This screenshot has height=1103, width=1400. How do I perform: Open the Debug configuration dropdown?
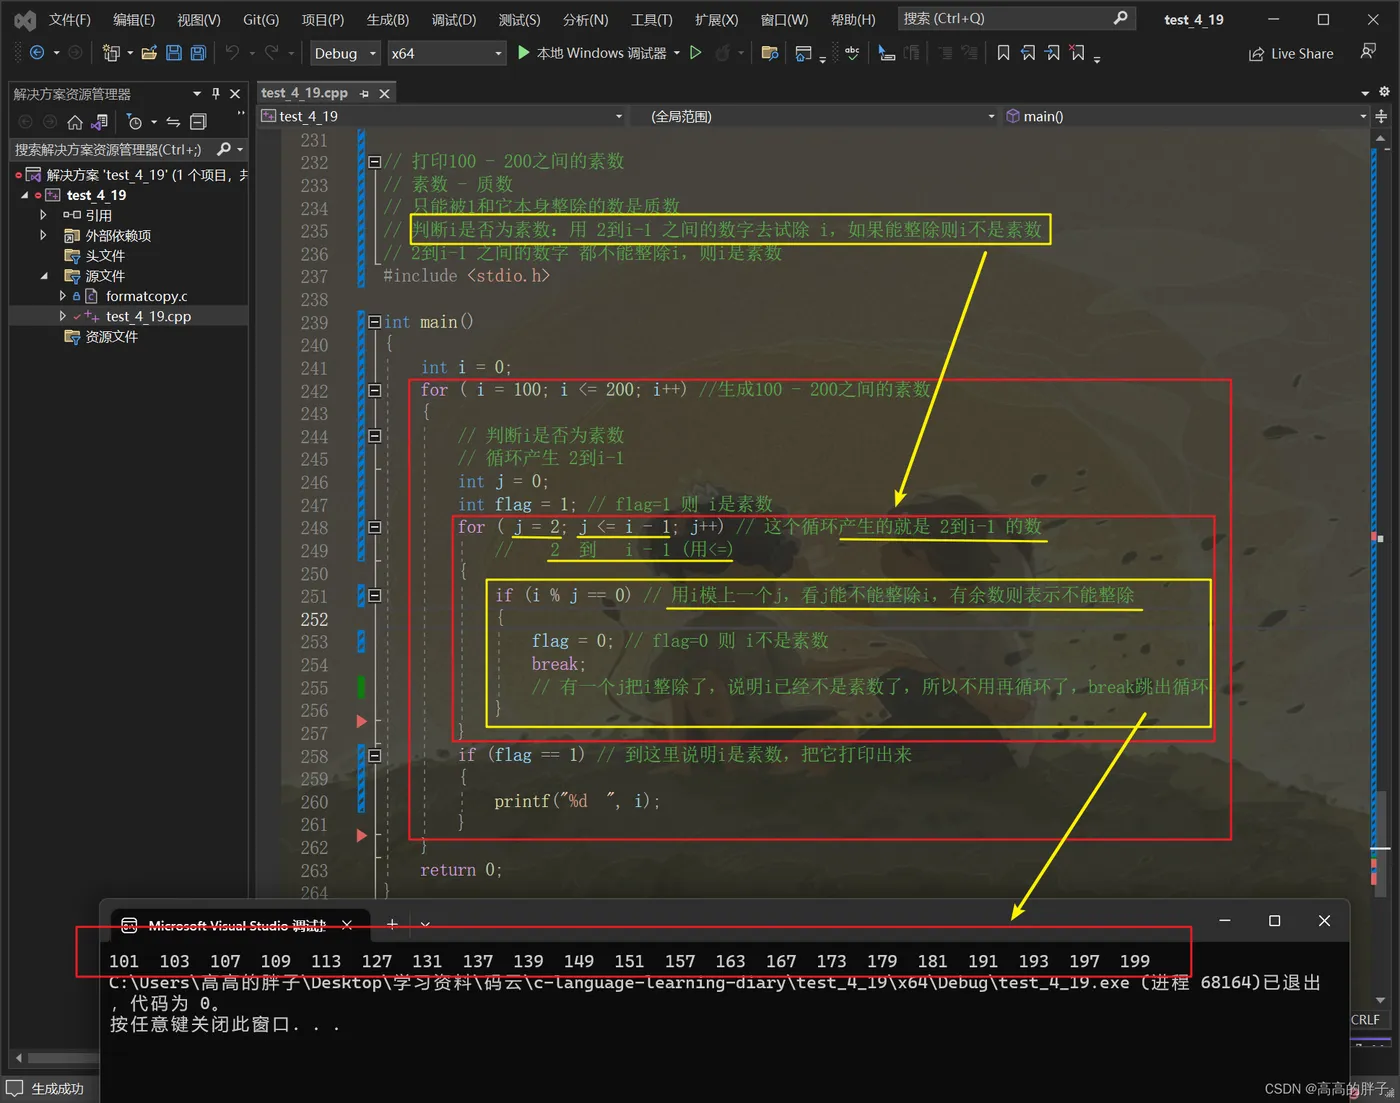344,53
